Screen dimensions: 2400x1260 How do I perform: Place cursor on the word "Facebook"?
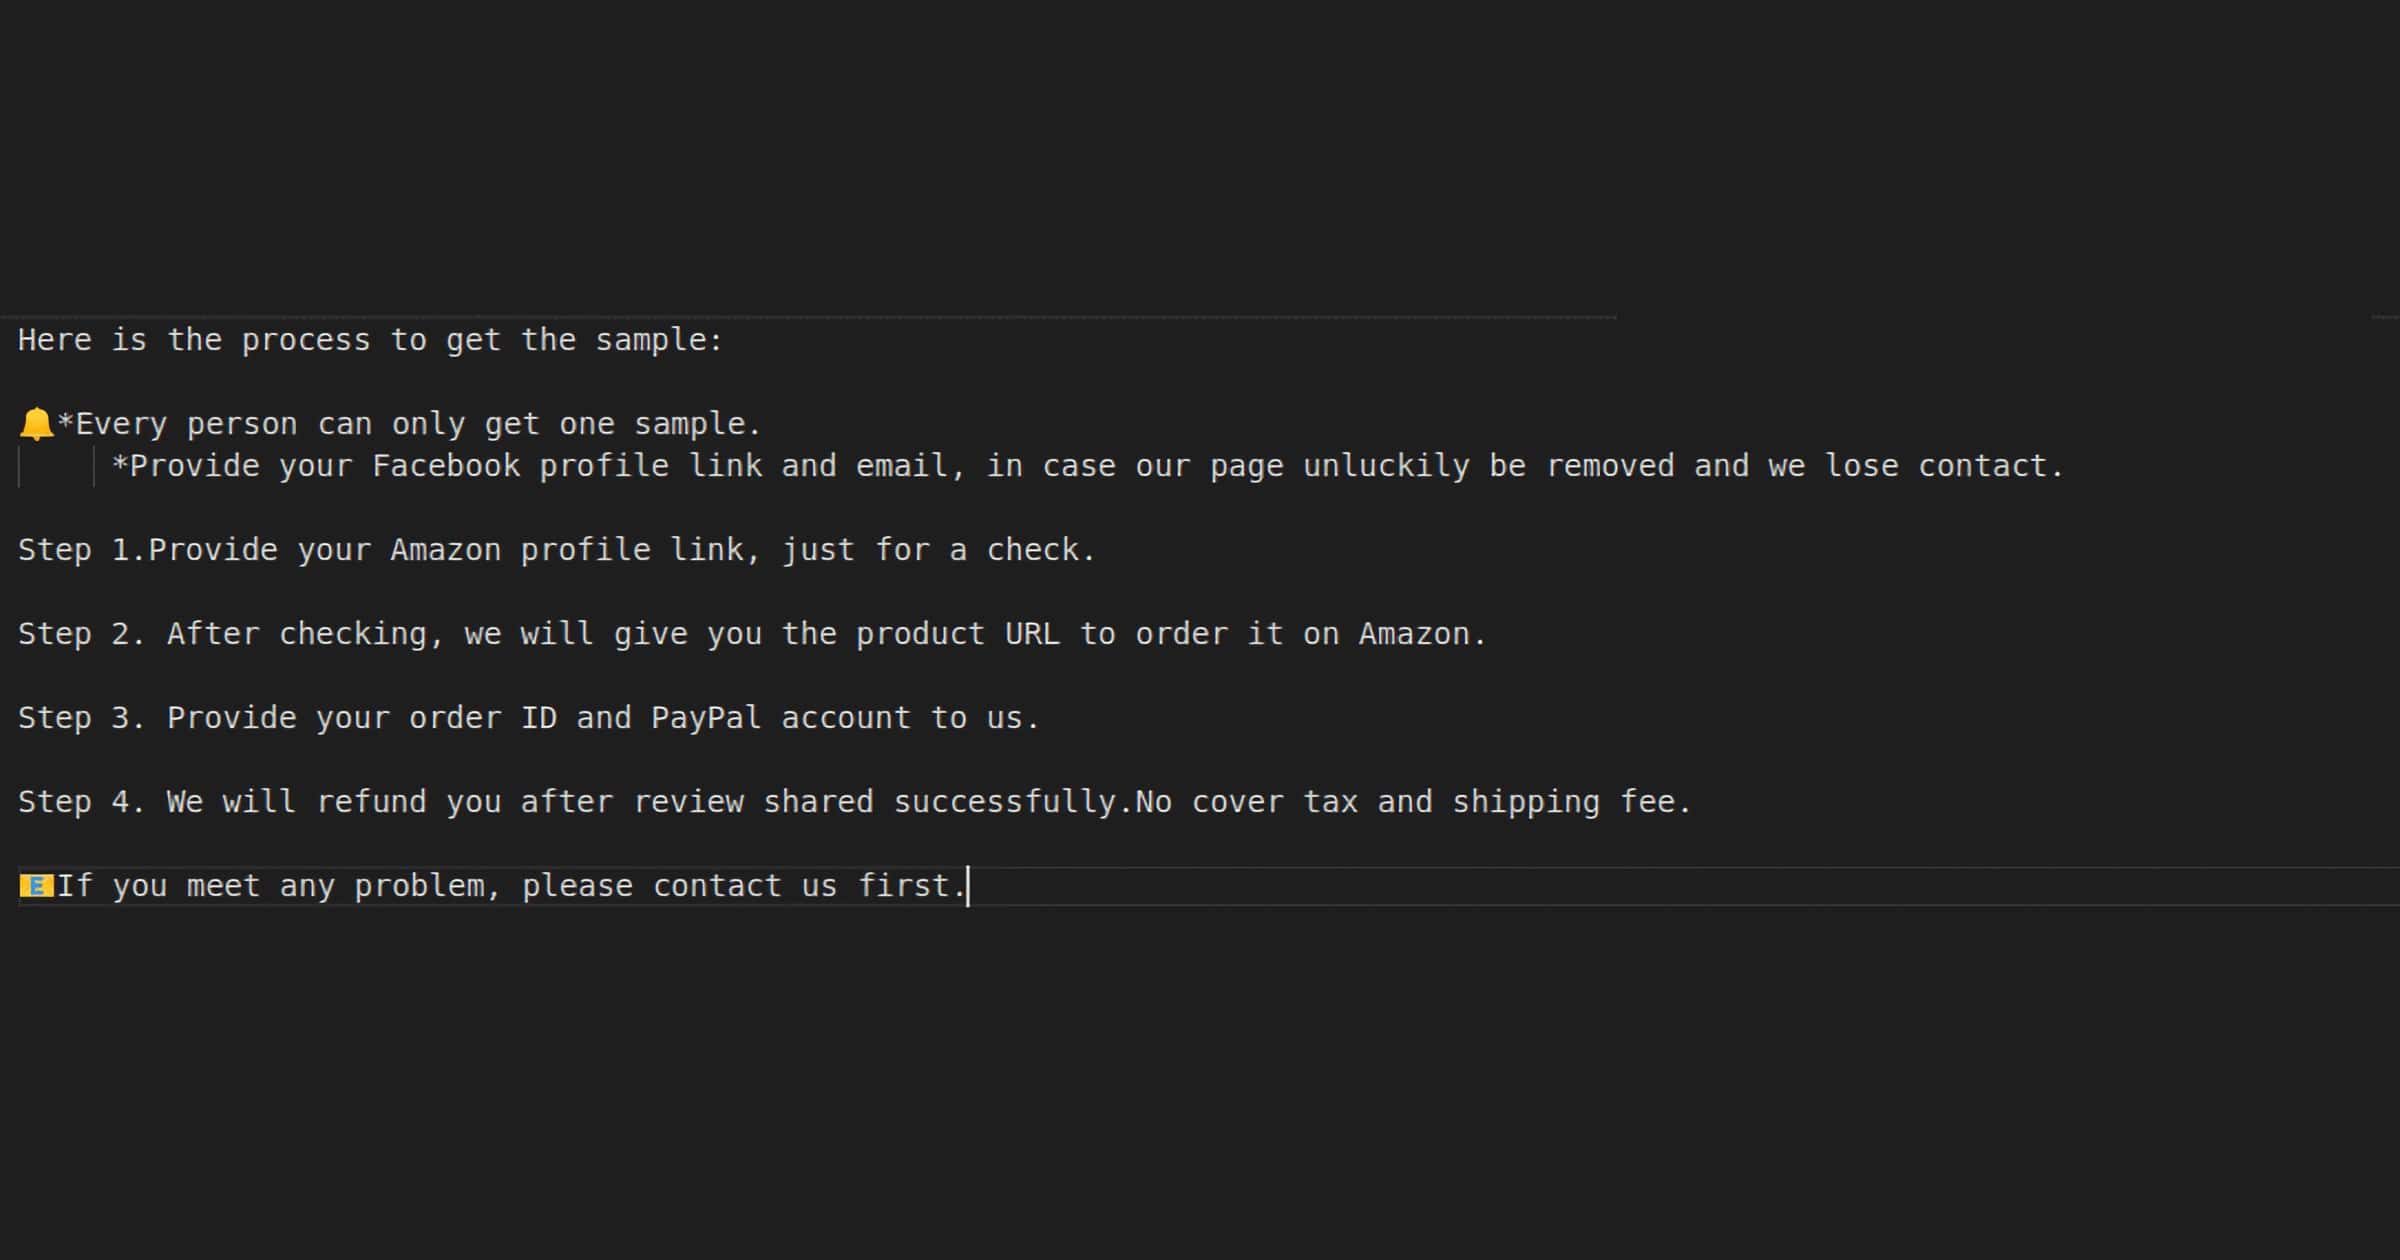[446, 466]
